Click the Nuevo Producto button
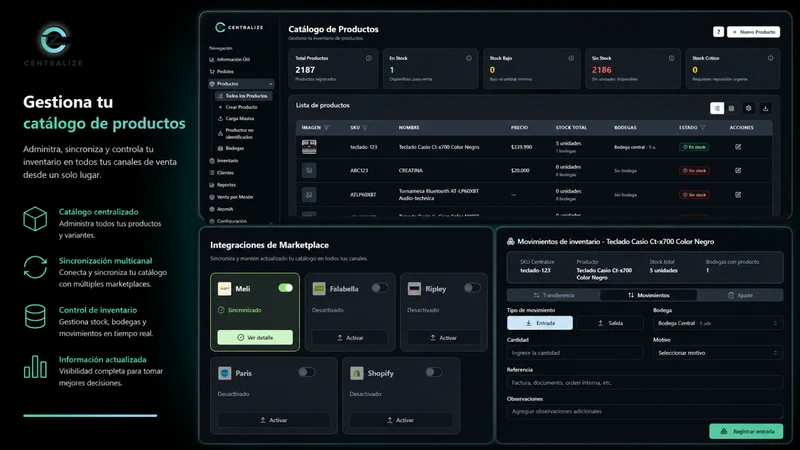Screen dimensions: 800x450 tap(753, 32)
